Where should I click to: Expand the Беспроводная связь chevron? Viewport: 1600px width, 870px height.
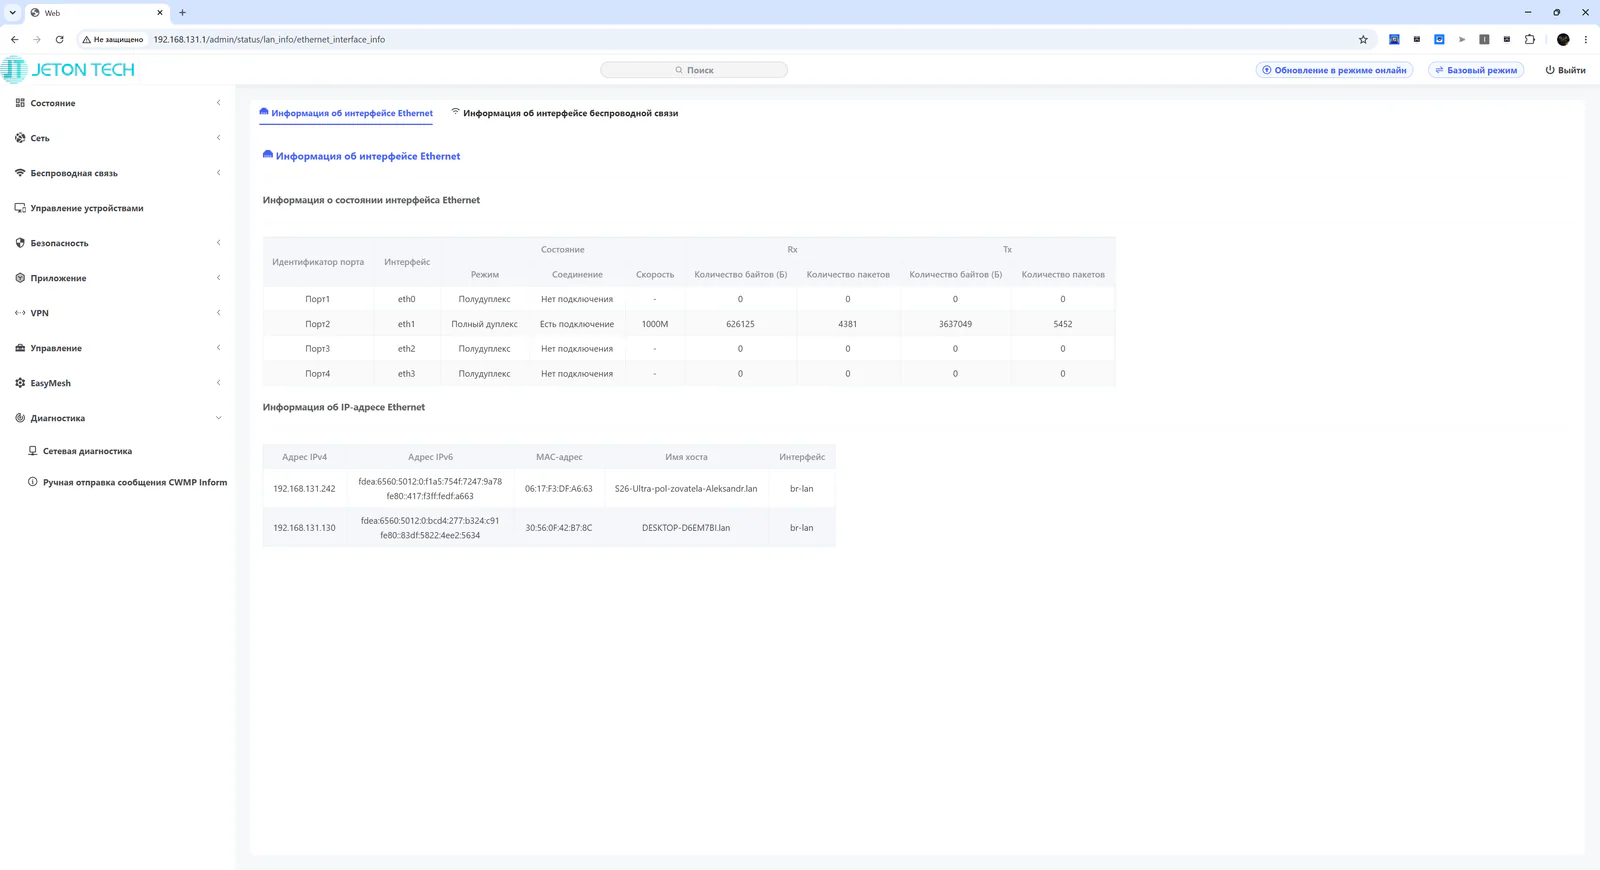pos(219,173)
